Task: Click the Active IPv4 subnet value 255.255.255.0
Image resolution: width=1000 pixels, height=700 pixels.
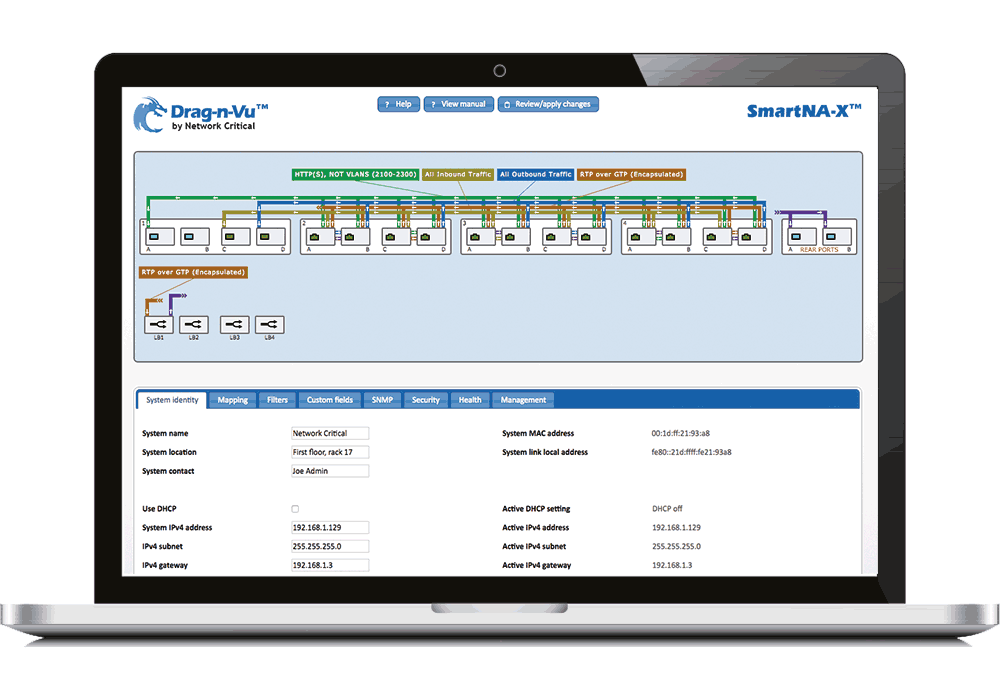Action: 676,546
